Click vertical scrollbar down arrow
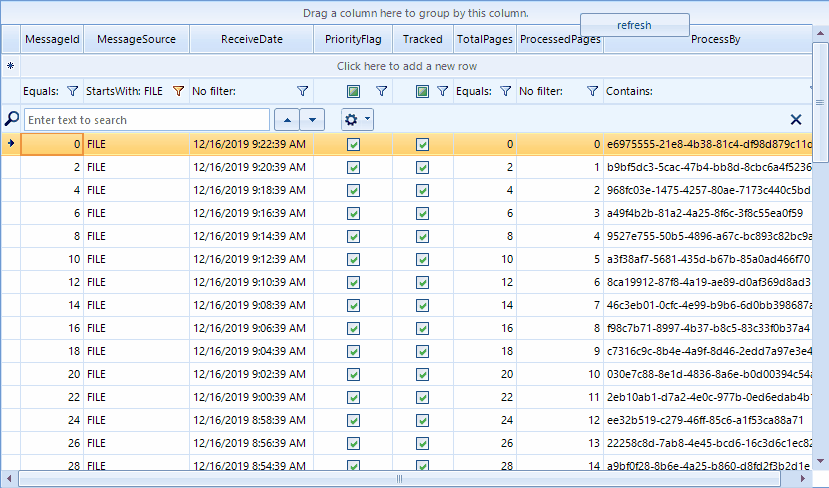Image resolution: width=829 pixels, height=488 pixels. click(x=820, y=462)
